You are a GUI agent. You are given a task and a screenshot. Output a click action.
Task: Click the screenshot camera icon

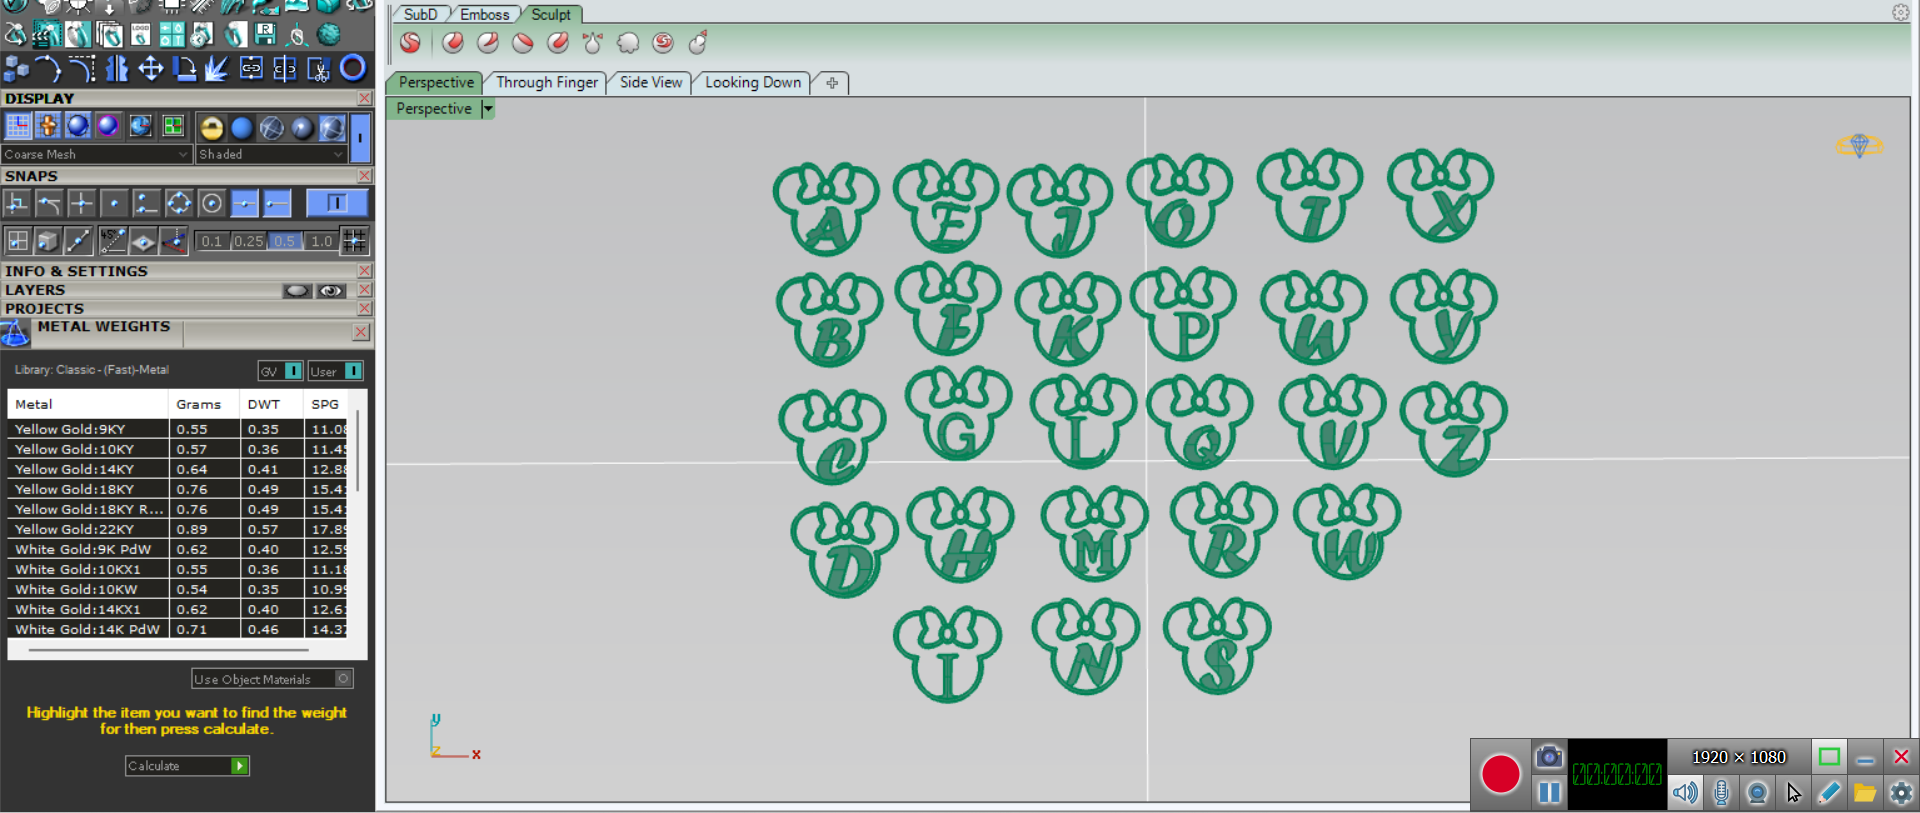[x=1548, y=757]
